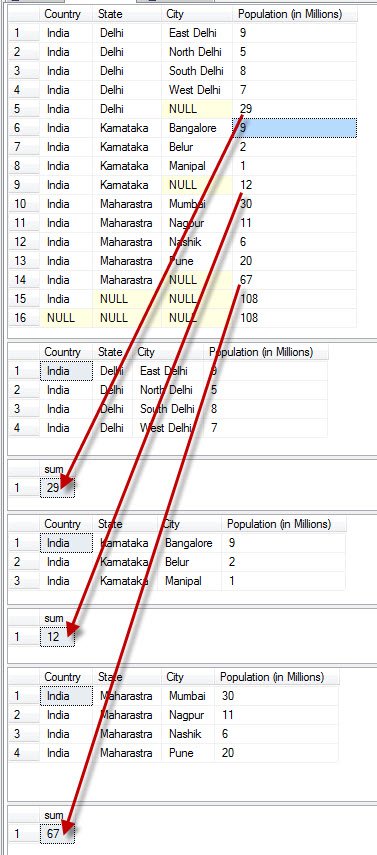The height and width of the screenshot is (855, 377).
Task: Select population 1 beside Manipal in Karnataka grid
Action: 284,581
